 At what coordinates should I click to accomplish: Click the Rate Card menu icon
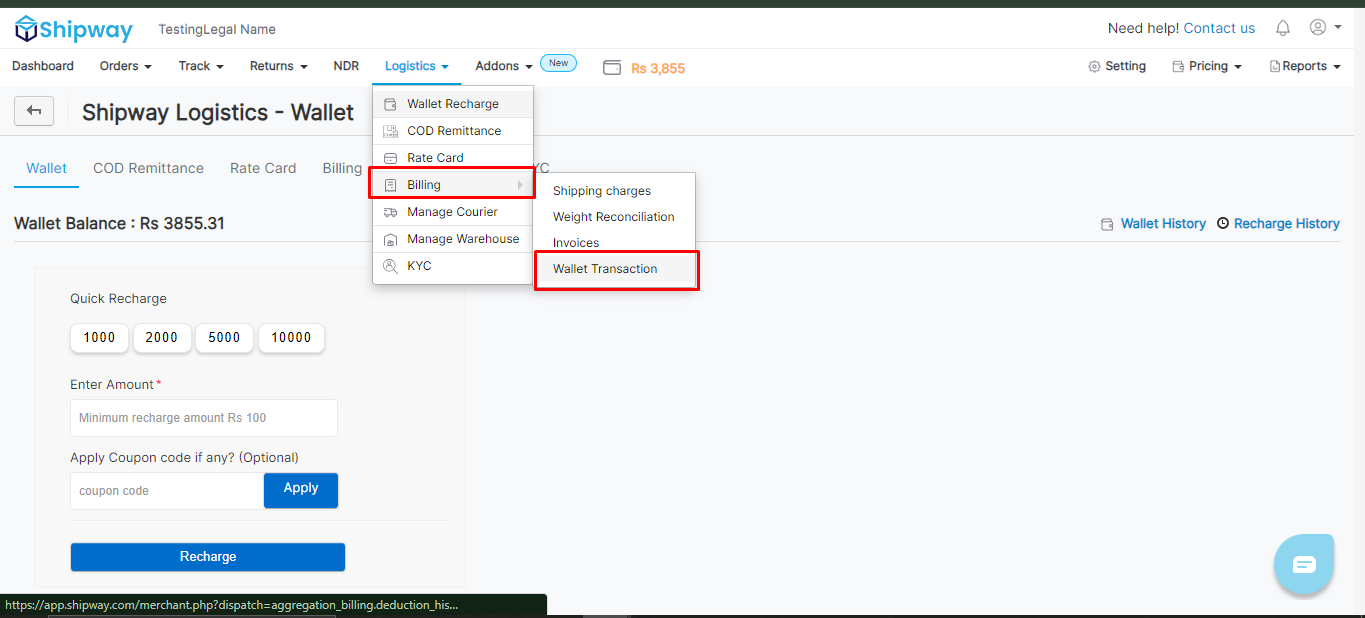click(390, 158)
